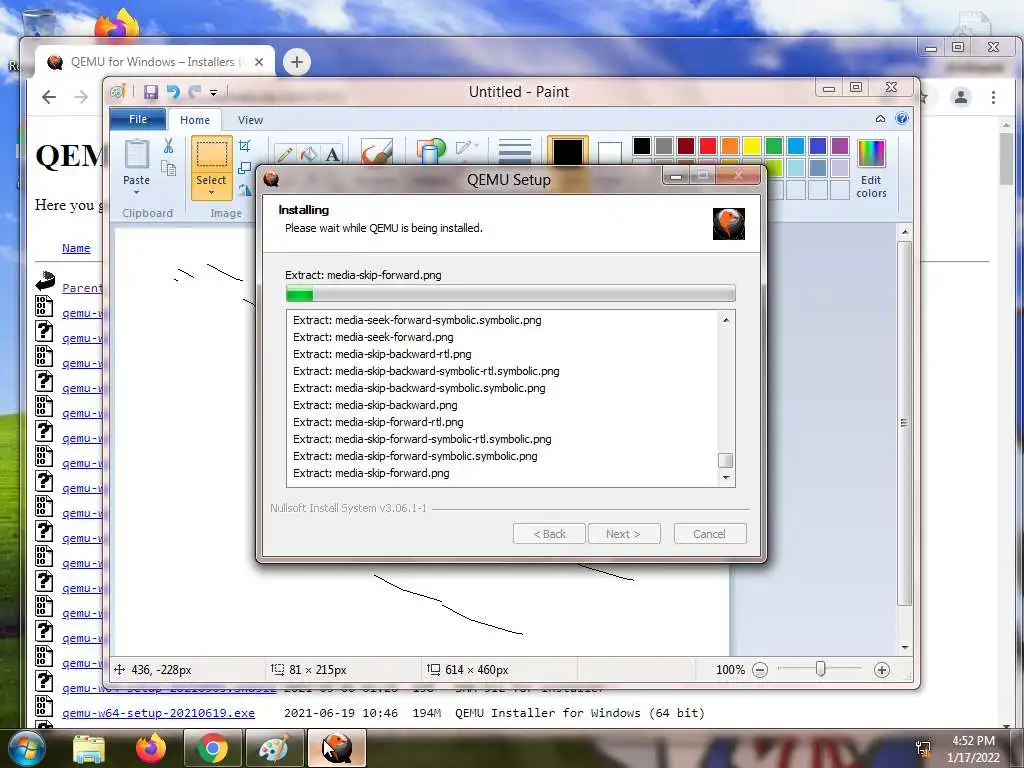
Task: Click the Paste clipboard icon in Paint
Action: (x=136, y=156)
